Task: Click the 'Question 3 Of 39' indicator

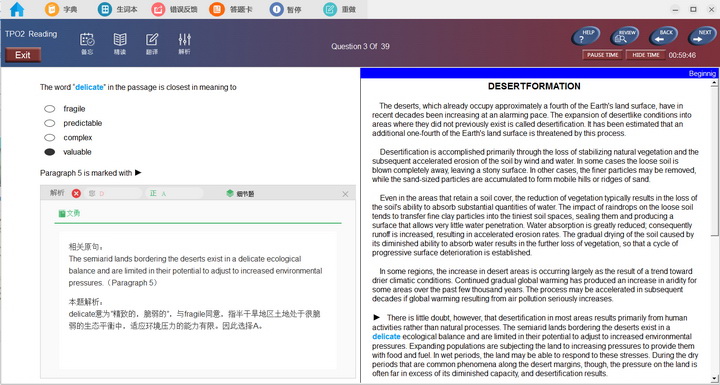Action: pos(360,46)
